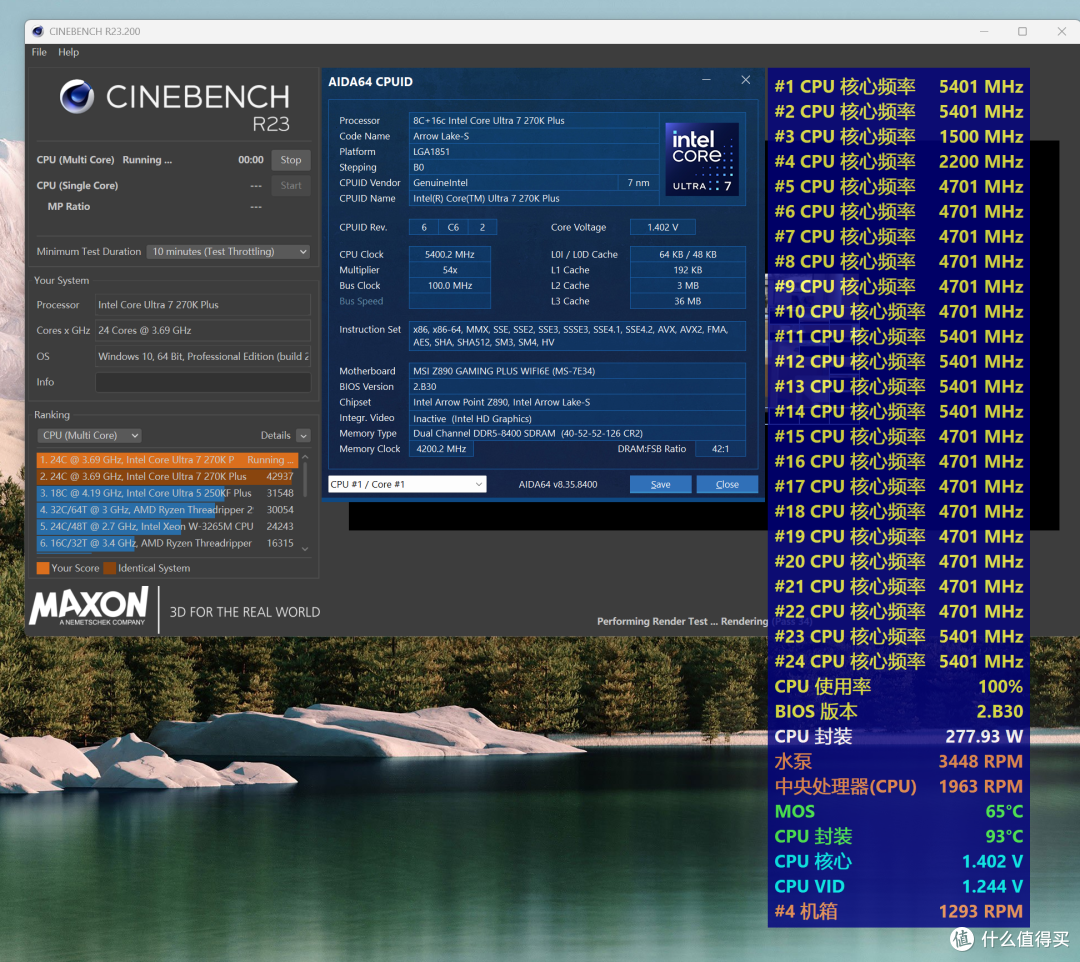Click the CPU 使用率 100% sensor row

tap(898, 687)
